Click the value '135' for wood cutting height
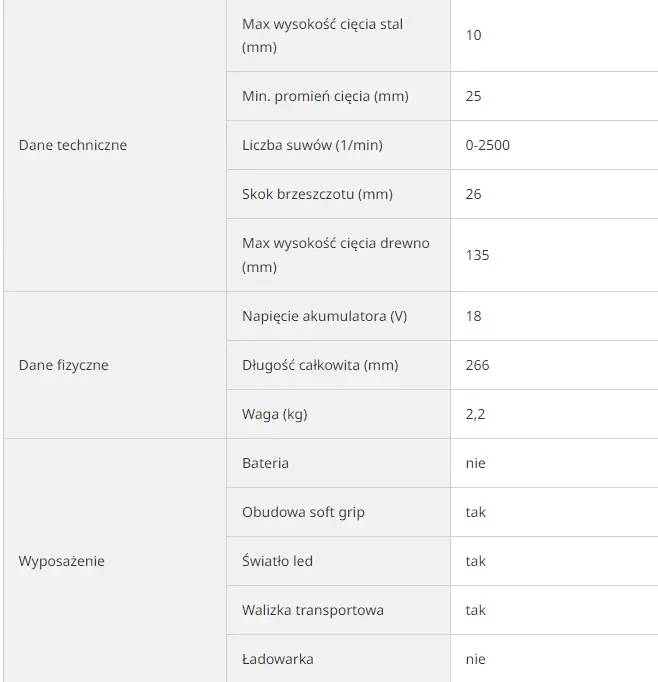The image size is (658, 682). (477, 255)
